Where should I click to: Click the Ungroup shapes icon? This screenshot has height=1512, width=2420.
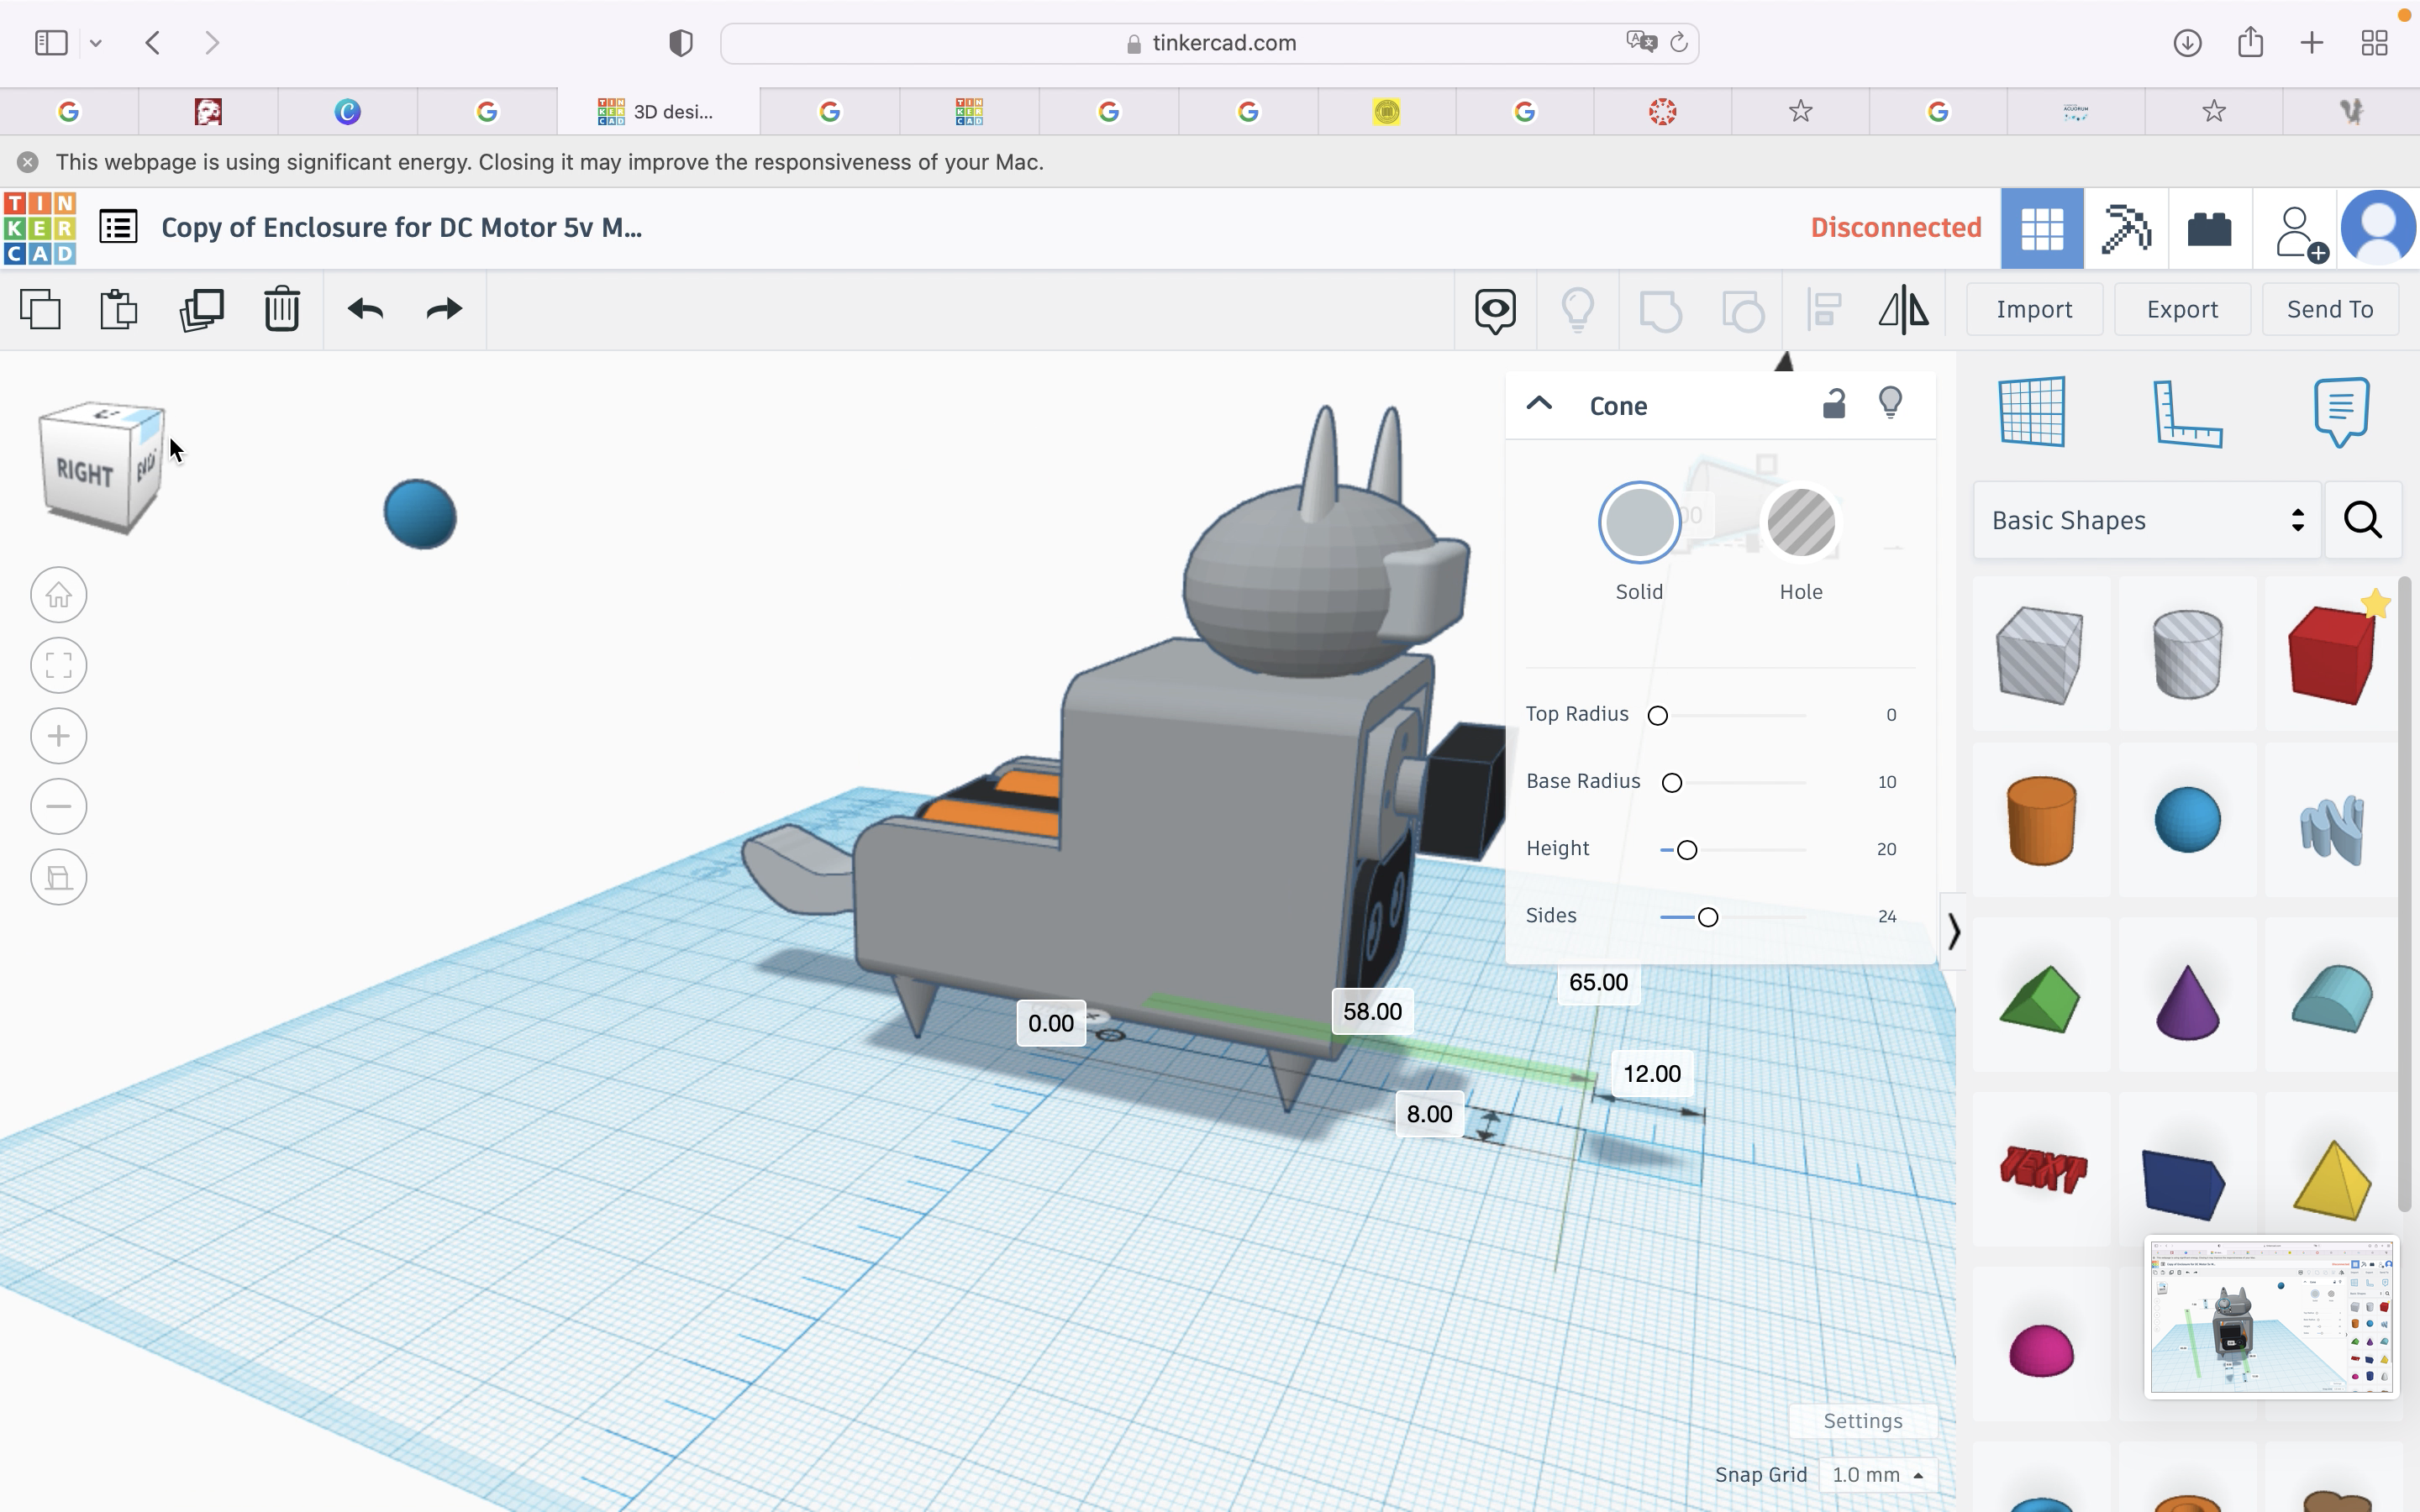[1743, 310]
